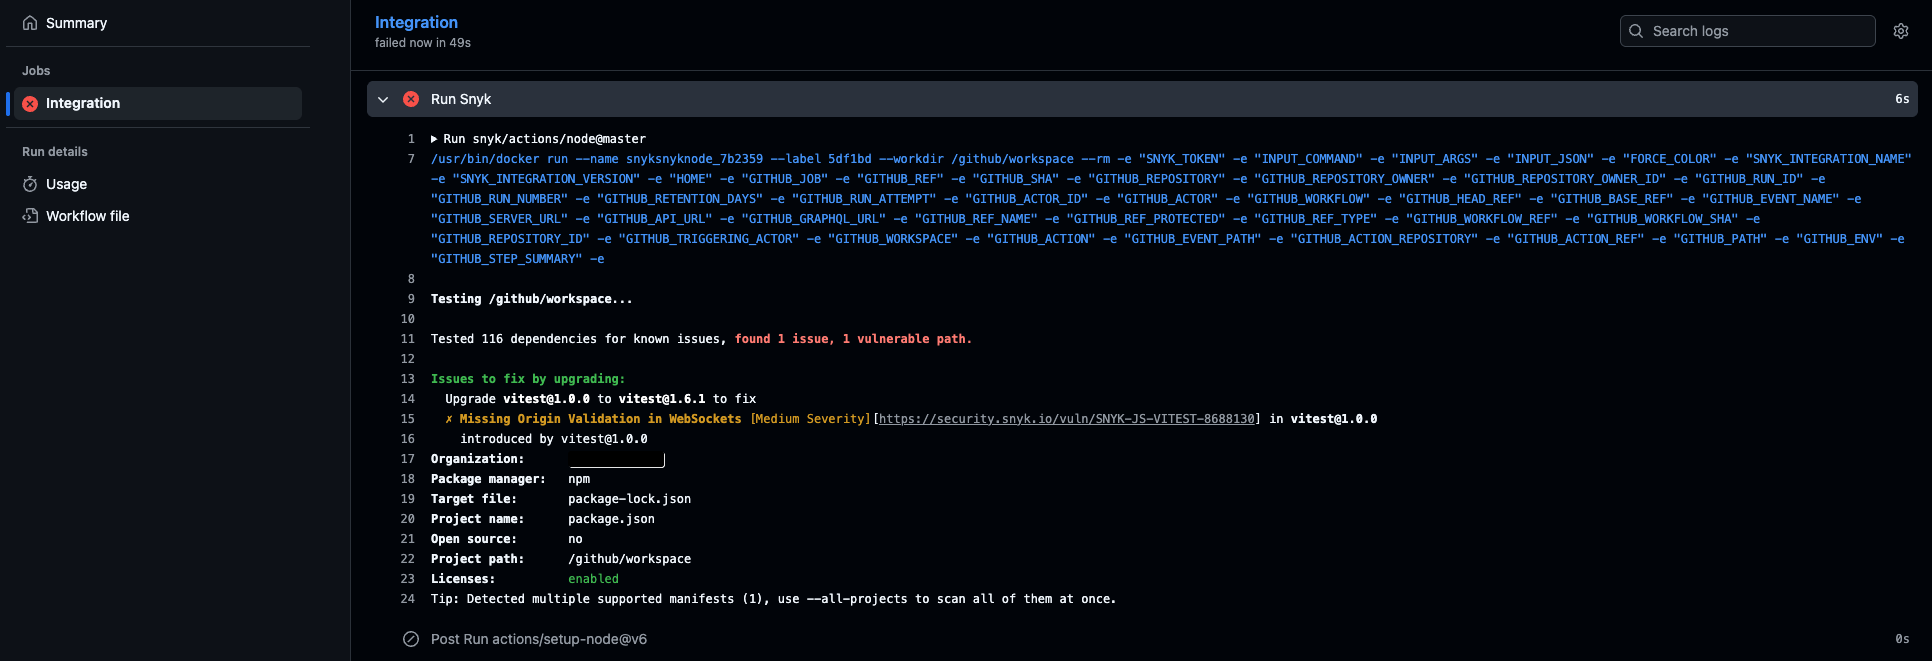This screenshot has width=1932, height=661.
Task: Open the Snyk vulnerability URL in the log
Action: 1066,419
